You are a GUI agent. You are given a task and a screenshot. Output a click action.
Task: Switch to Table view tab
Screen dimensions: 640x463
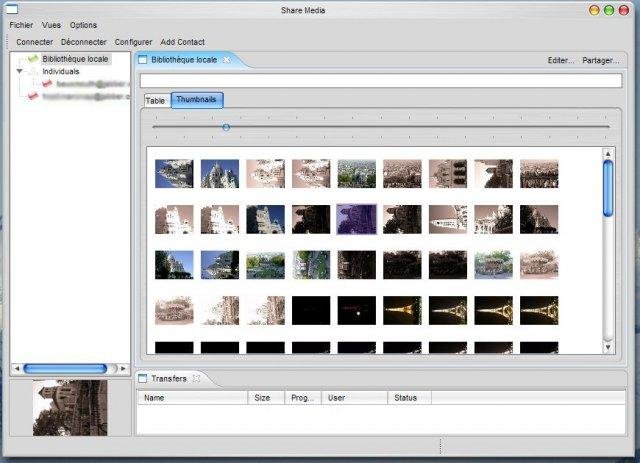pos(155,101)
